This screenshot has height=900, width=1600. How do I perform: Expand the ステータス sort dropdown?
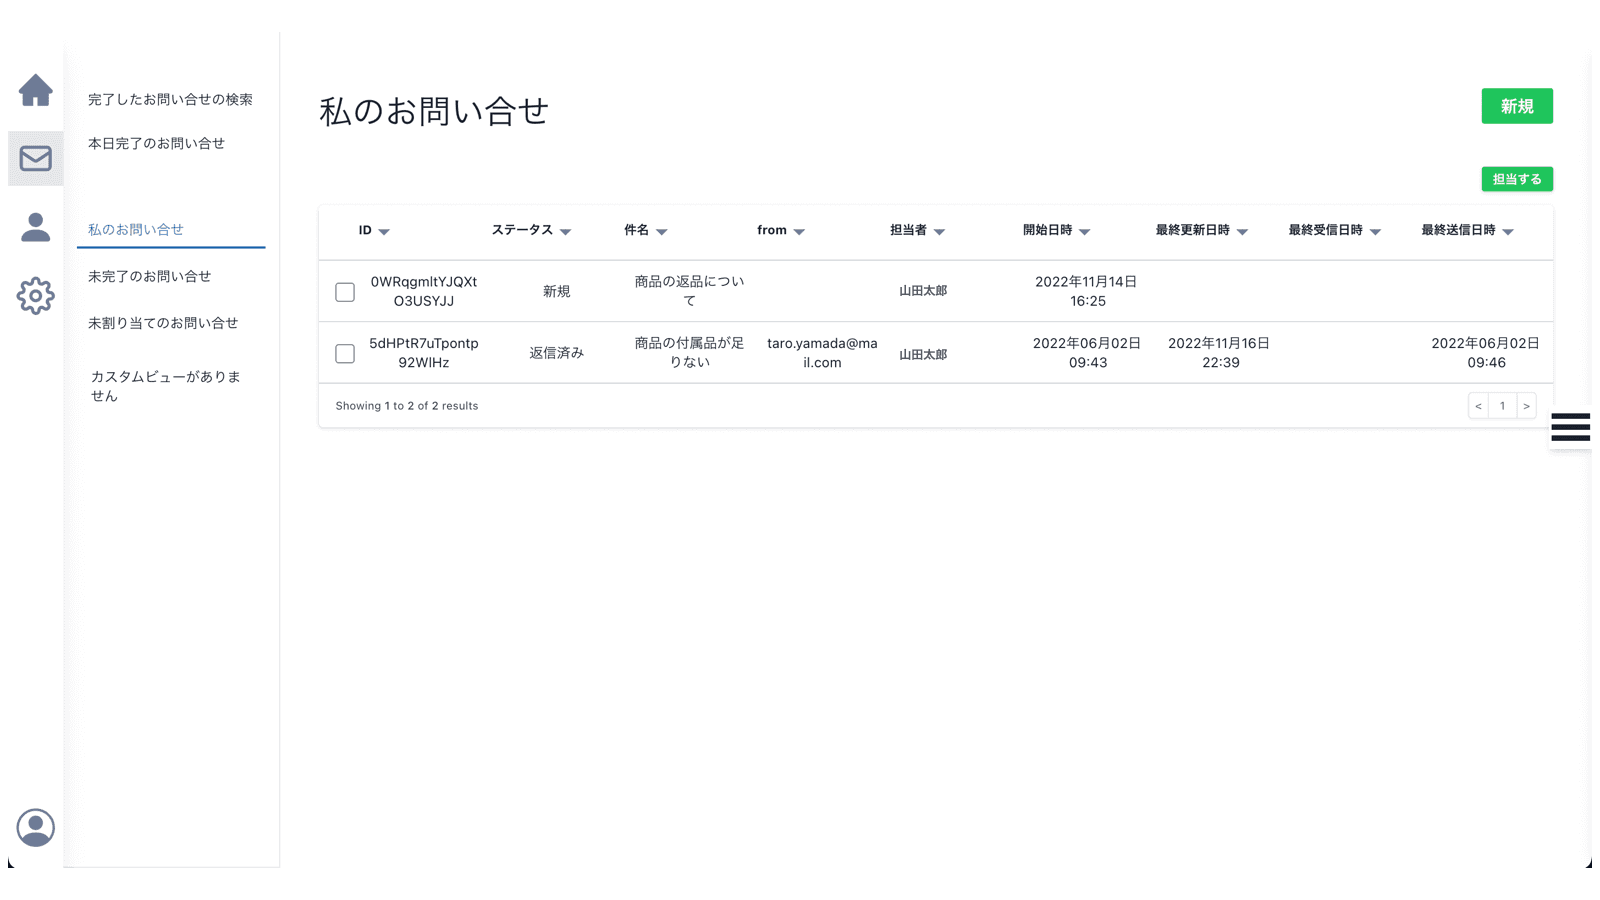[x=567, y=231]
